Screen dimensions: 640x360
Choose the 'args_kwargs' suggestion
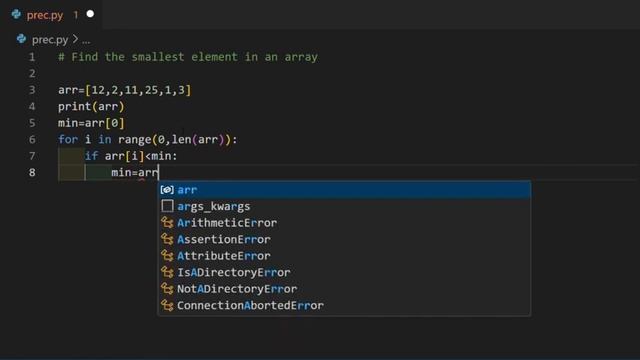[344, 207]
